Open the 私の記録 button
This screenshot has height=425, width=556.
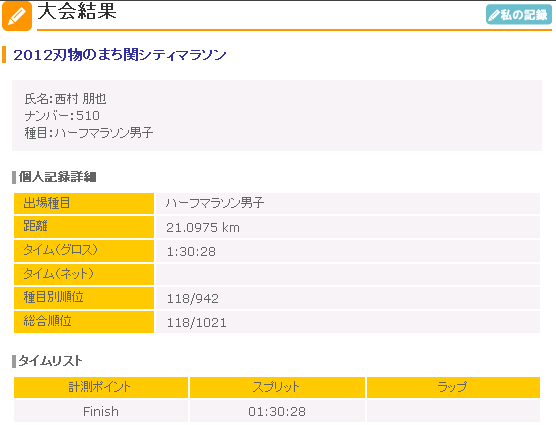point(519,15)
